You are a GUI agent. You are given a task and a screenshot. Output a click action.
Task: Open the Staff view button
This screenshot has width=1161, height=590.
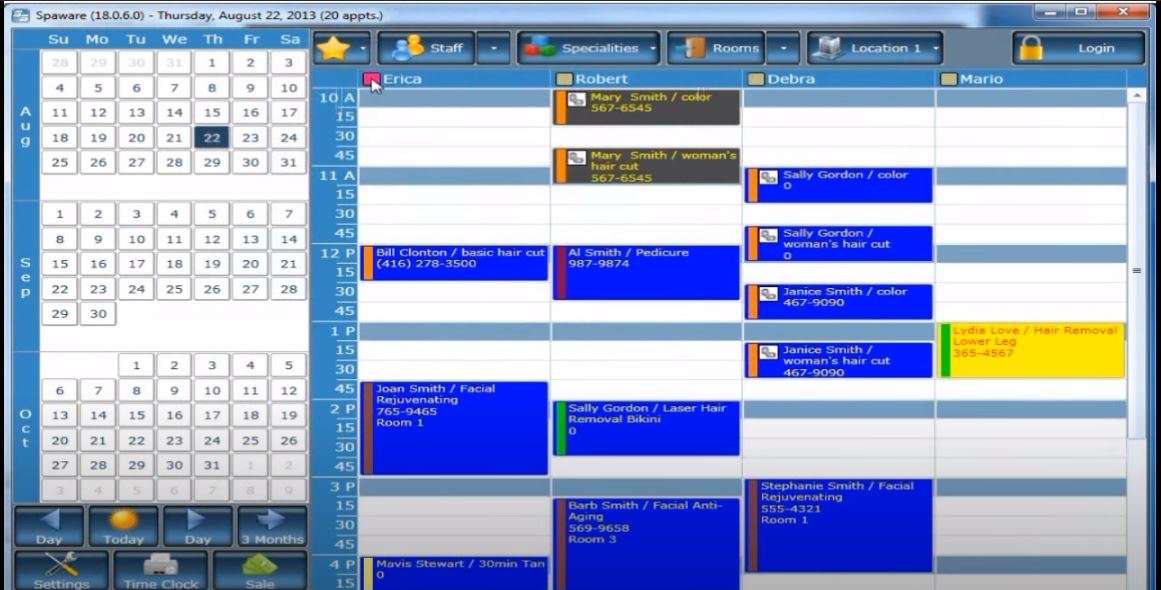coord(426,48)
